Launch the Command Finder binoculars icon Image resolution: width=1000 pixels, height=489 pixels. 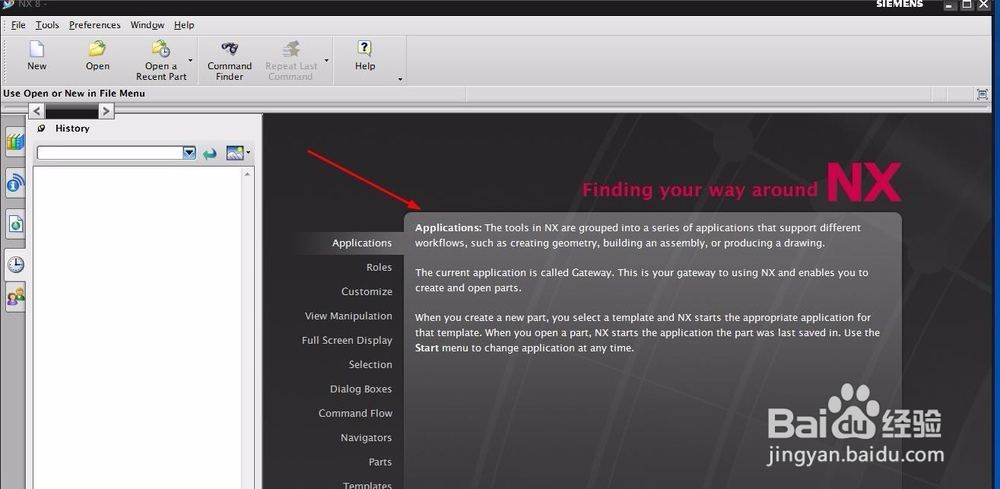(x=230, y=49)
